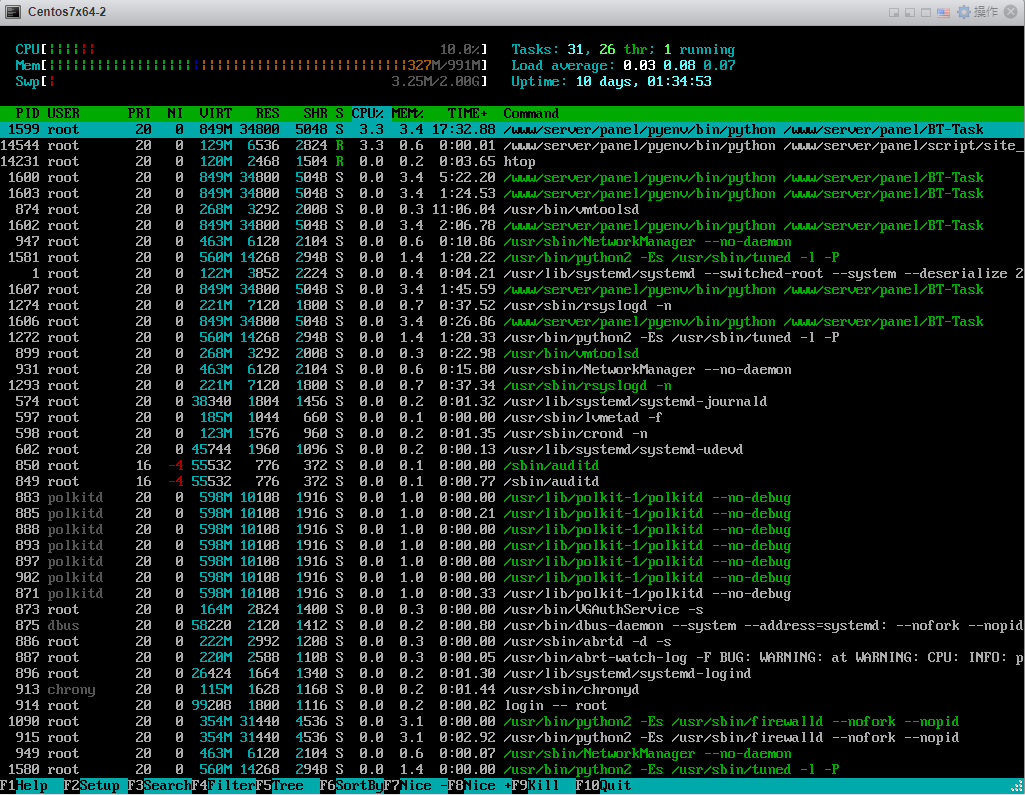Viewport: 1025px width, 795px height.
Task: Click F7 Nice - to lower niceness
Action: 416,785
